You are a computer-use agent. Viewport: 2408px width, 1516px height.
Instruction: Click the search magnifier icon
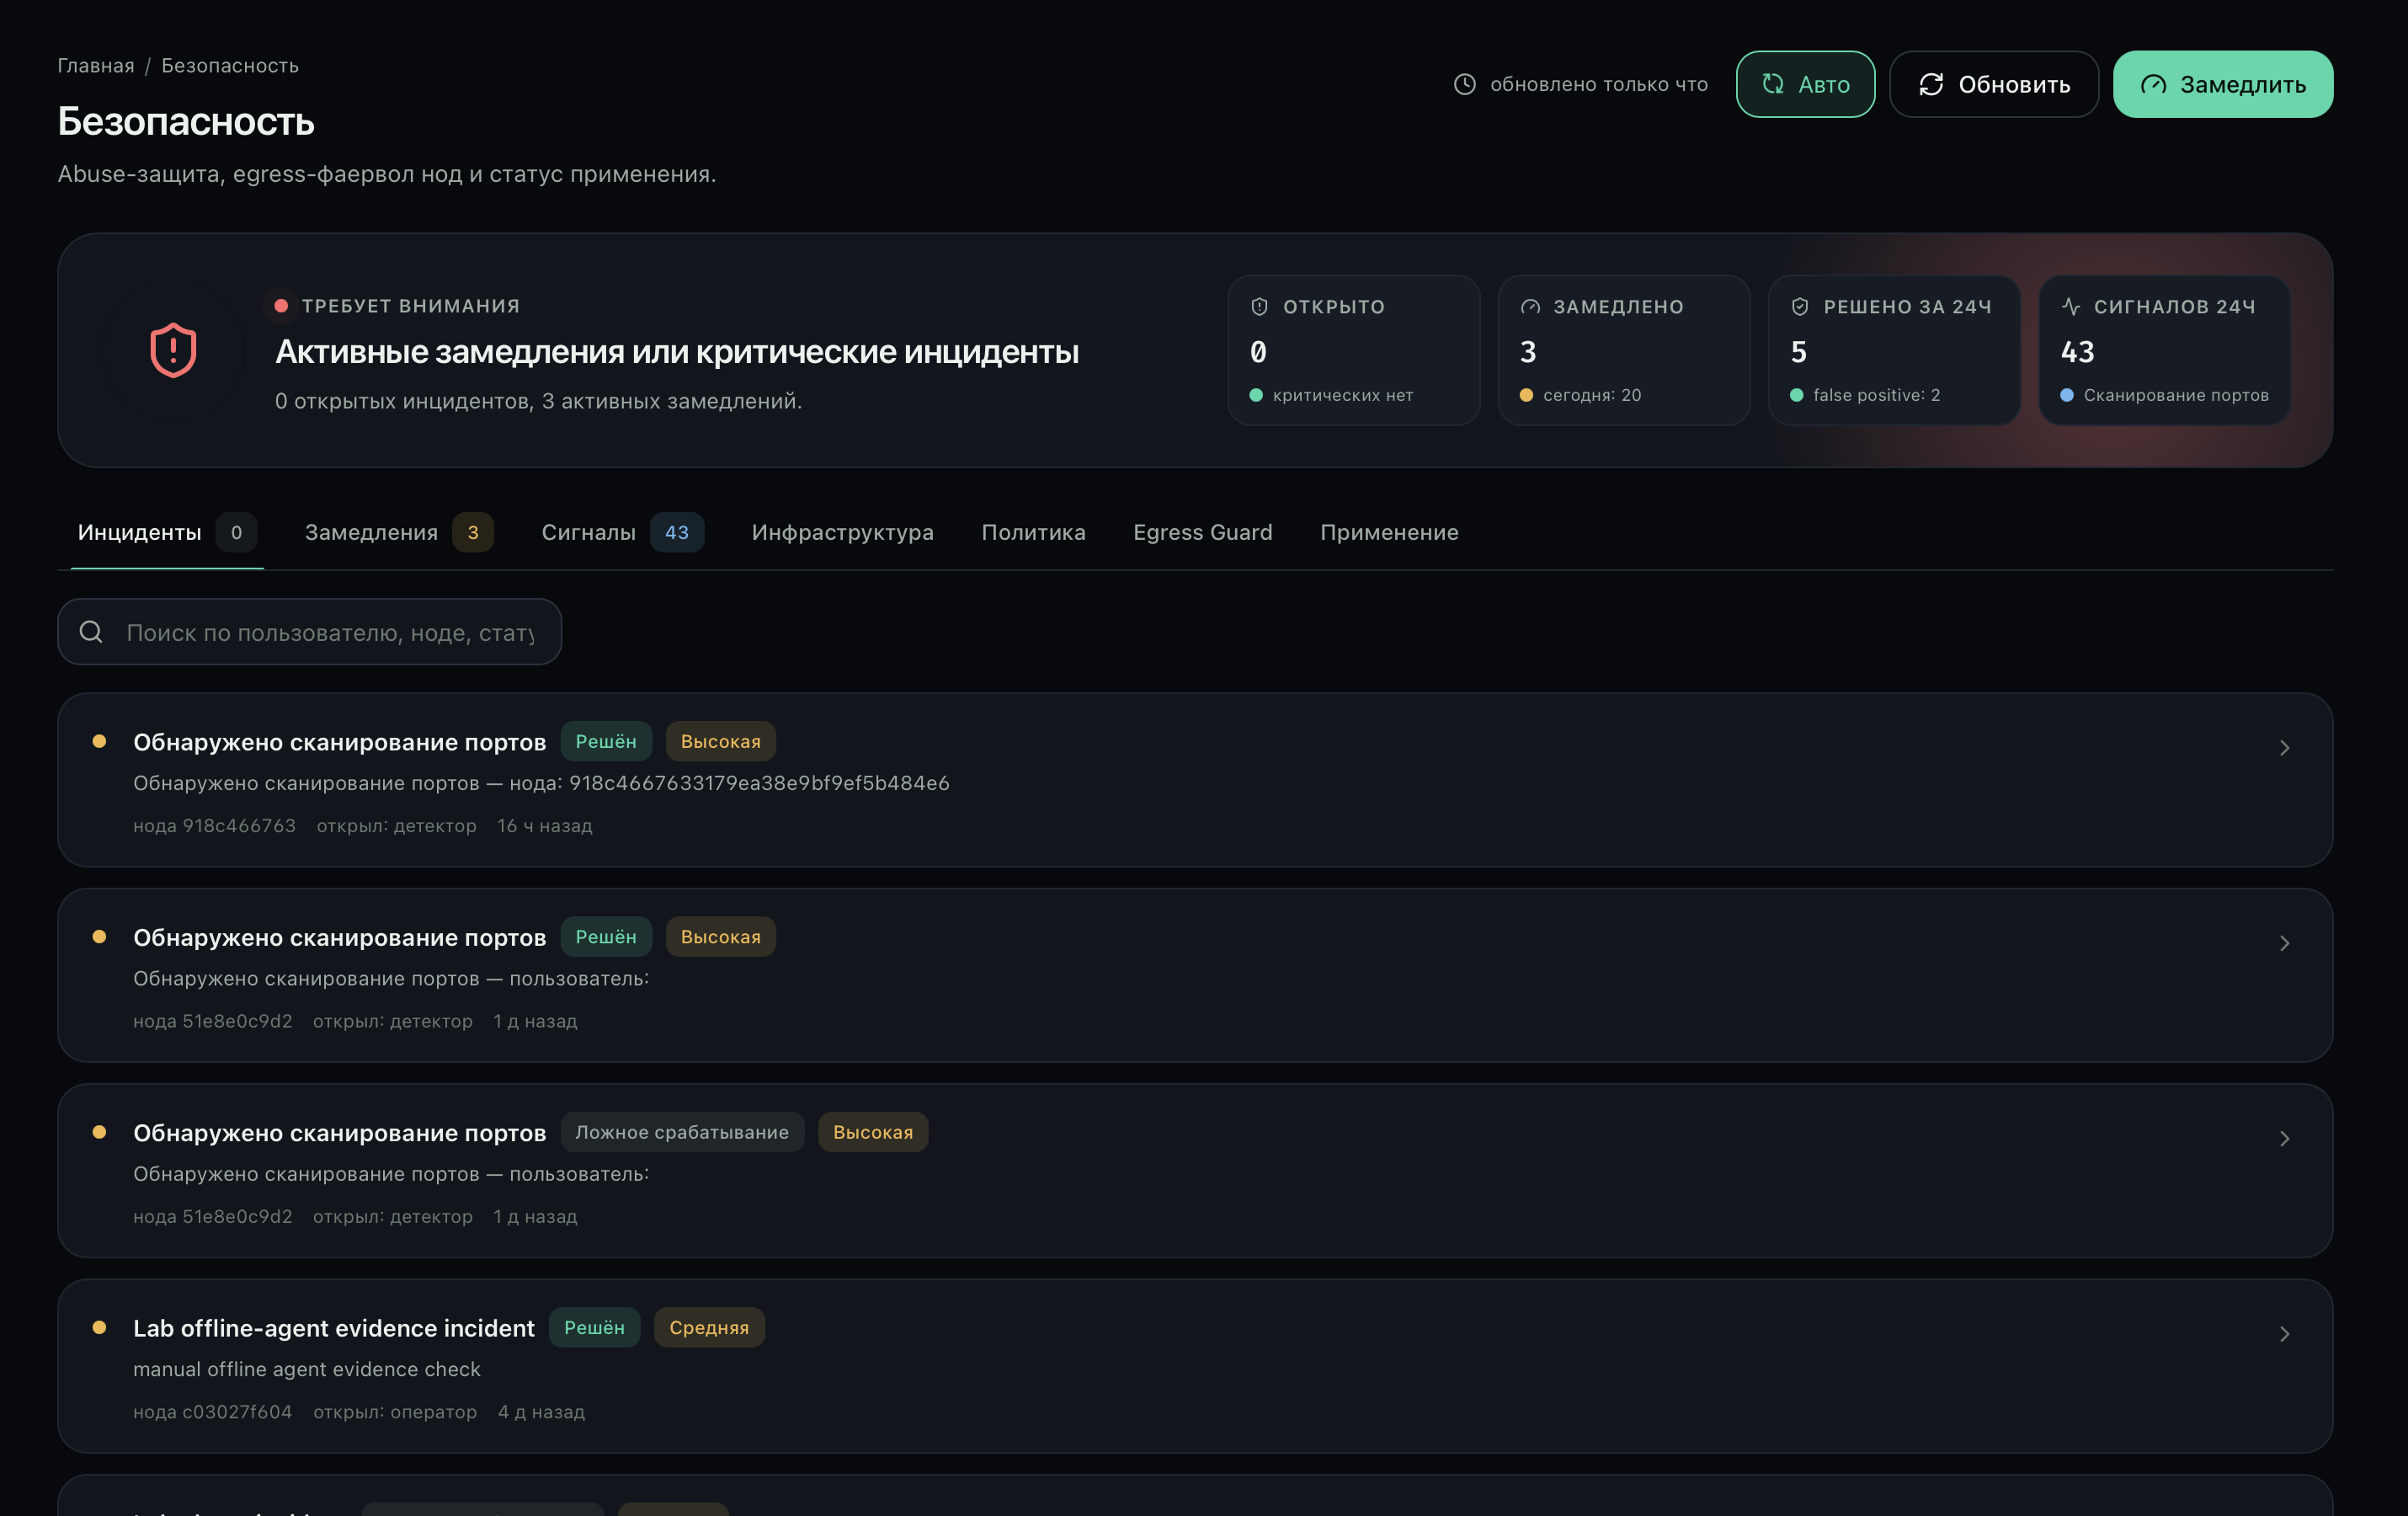click(x=91, y=632)
